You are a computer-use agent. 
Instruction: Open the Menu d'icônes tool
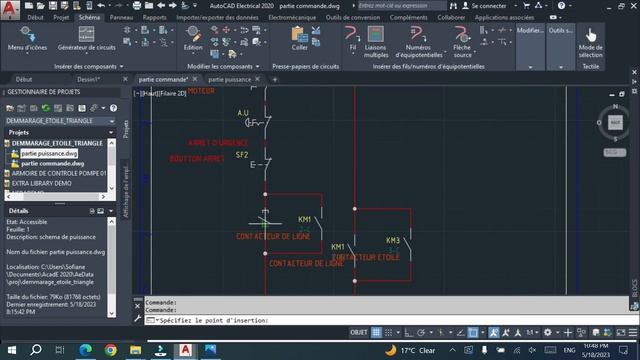pyautogui.click(x=27, y=40)
